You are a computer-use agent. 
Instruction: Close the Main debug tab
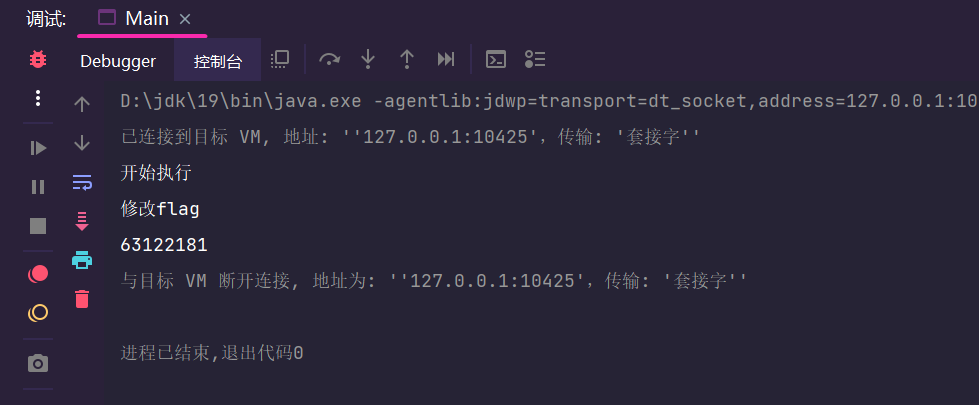pyautogui.click(x=185, y=19)
